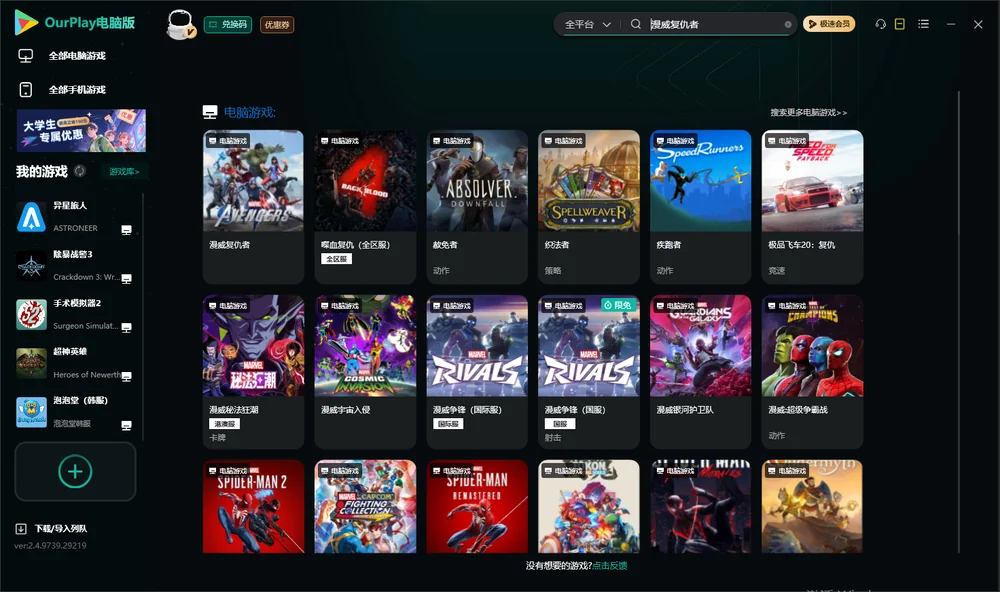Open customer service headset icon
Image resolution: width=1000 pixels, height=592 pixels.
880,24
